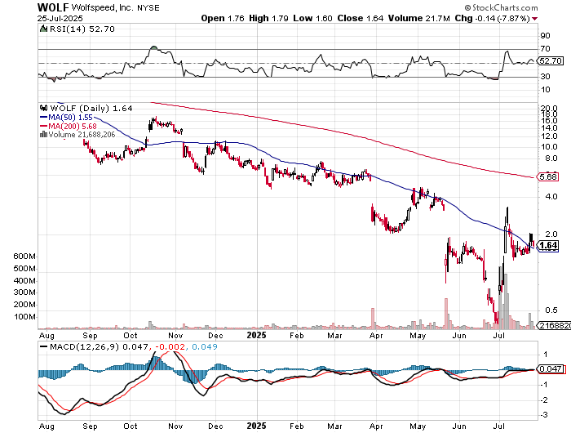571x433 pixels.
Task: Click the 70 overbought level on RSI axis
Action: pos(545,49)
